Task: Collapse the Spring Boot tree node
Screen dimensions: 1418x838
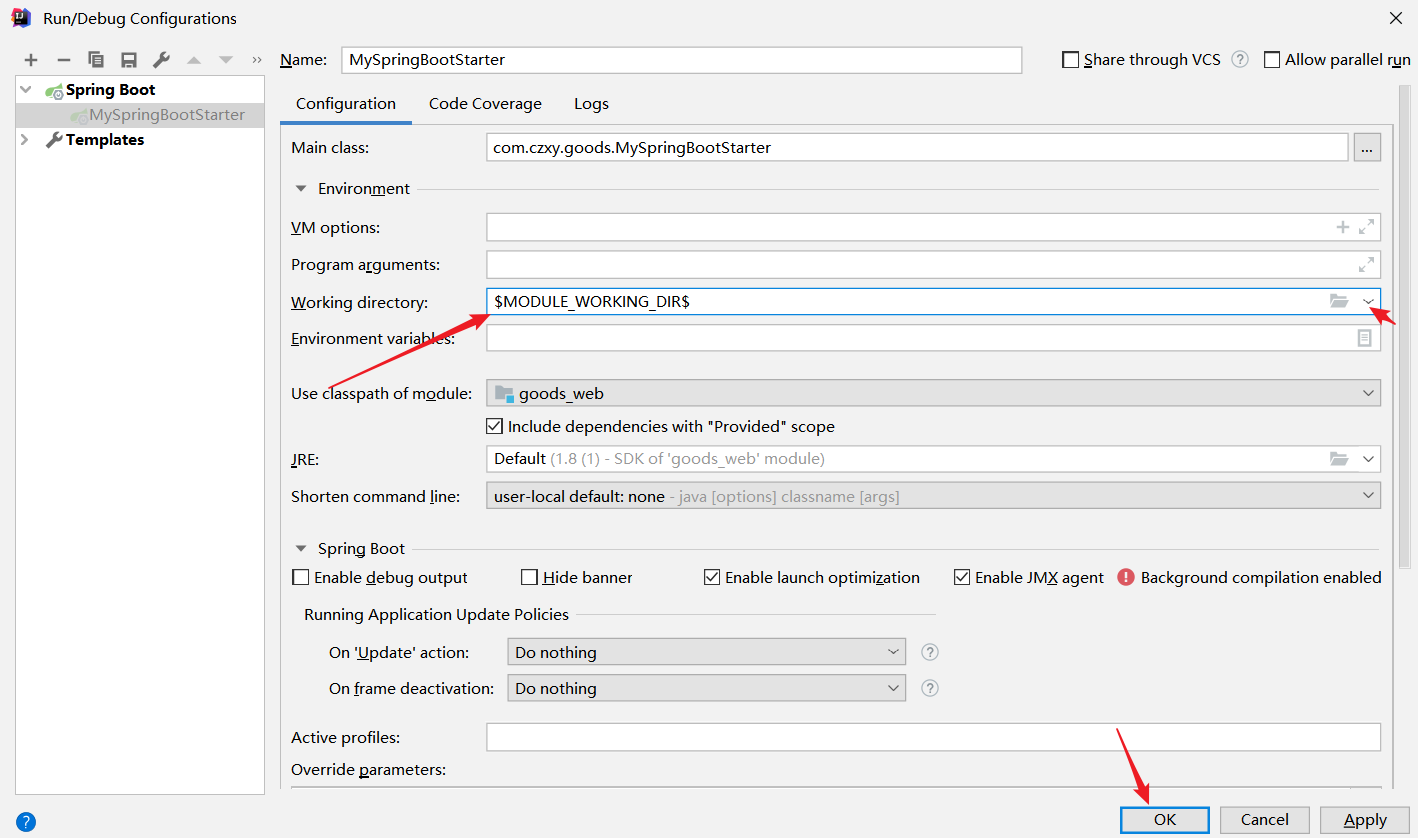Action: coord(25,89)
